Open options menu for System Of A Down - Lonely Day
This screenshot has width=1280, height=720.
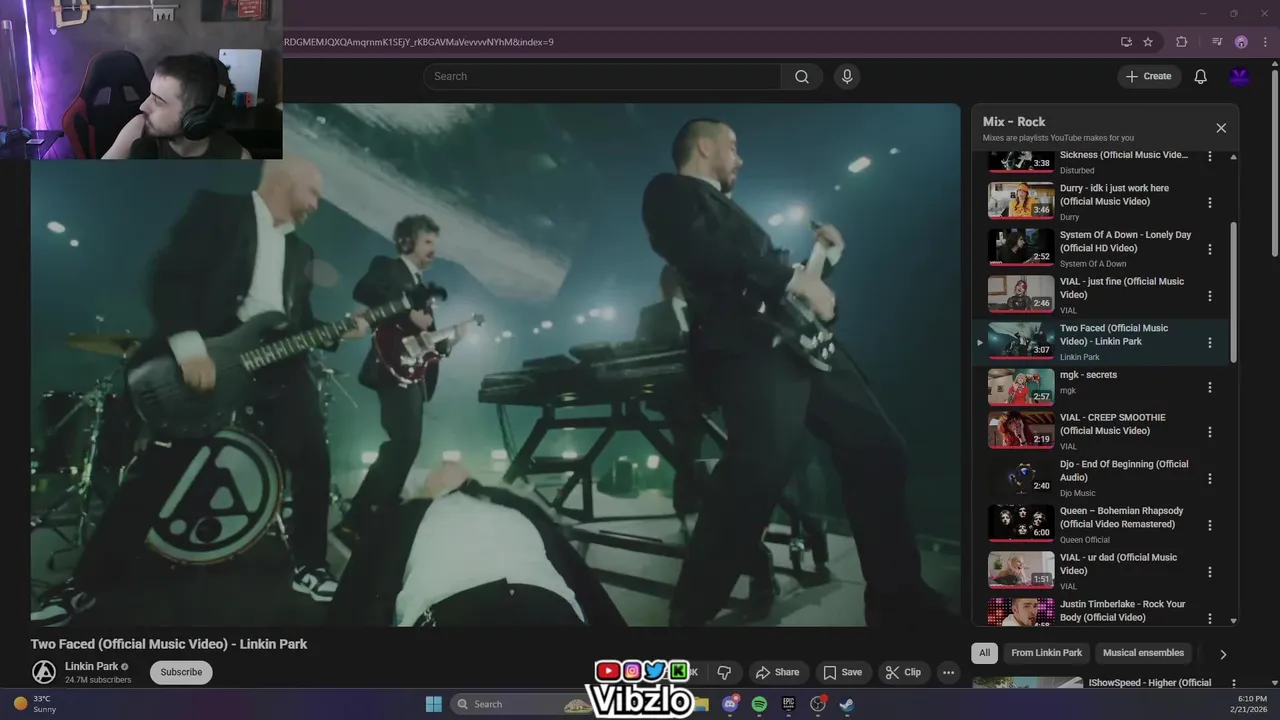click(1209, 249)
